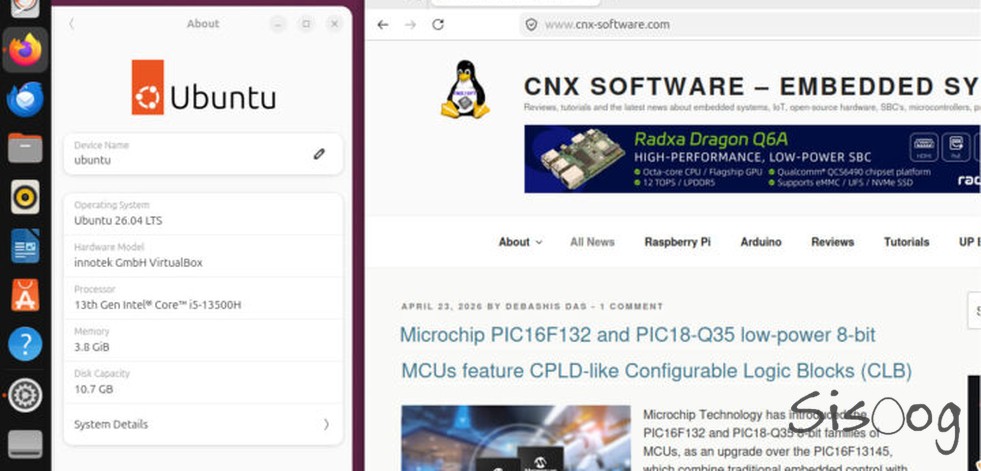Open Rhythmbox music player in dock

pos(25,197)
